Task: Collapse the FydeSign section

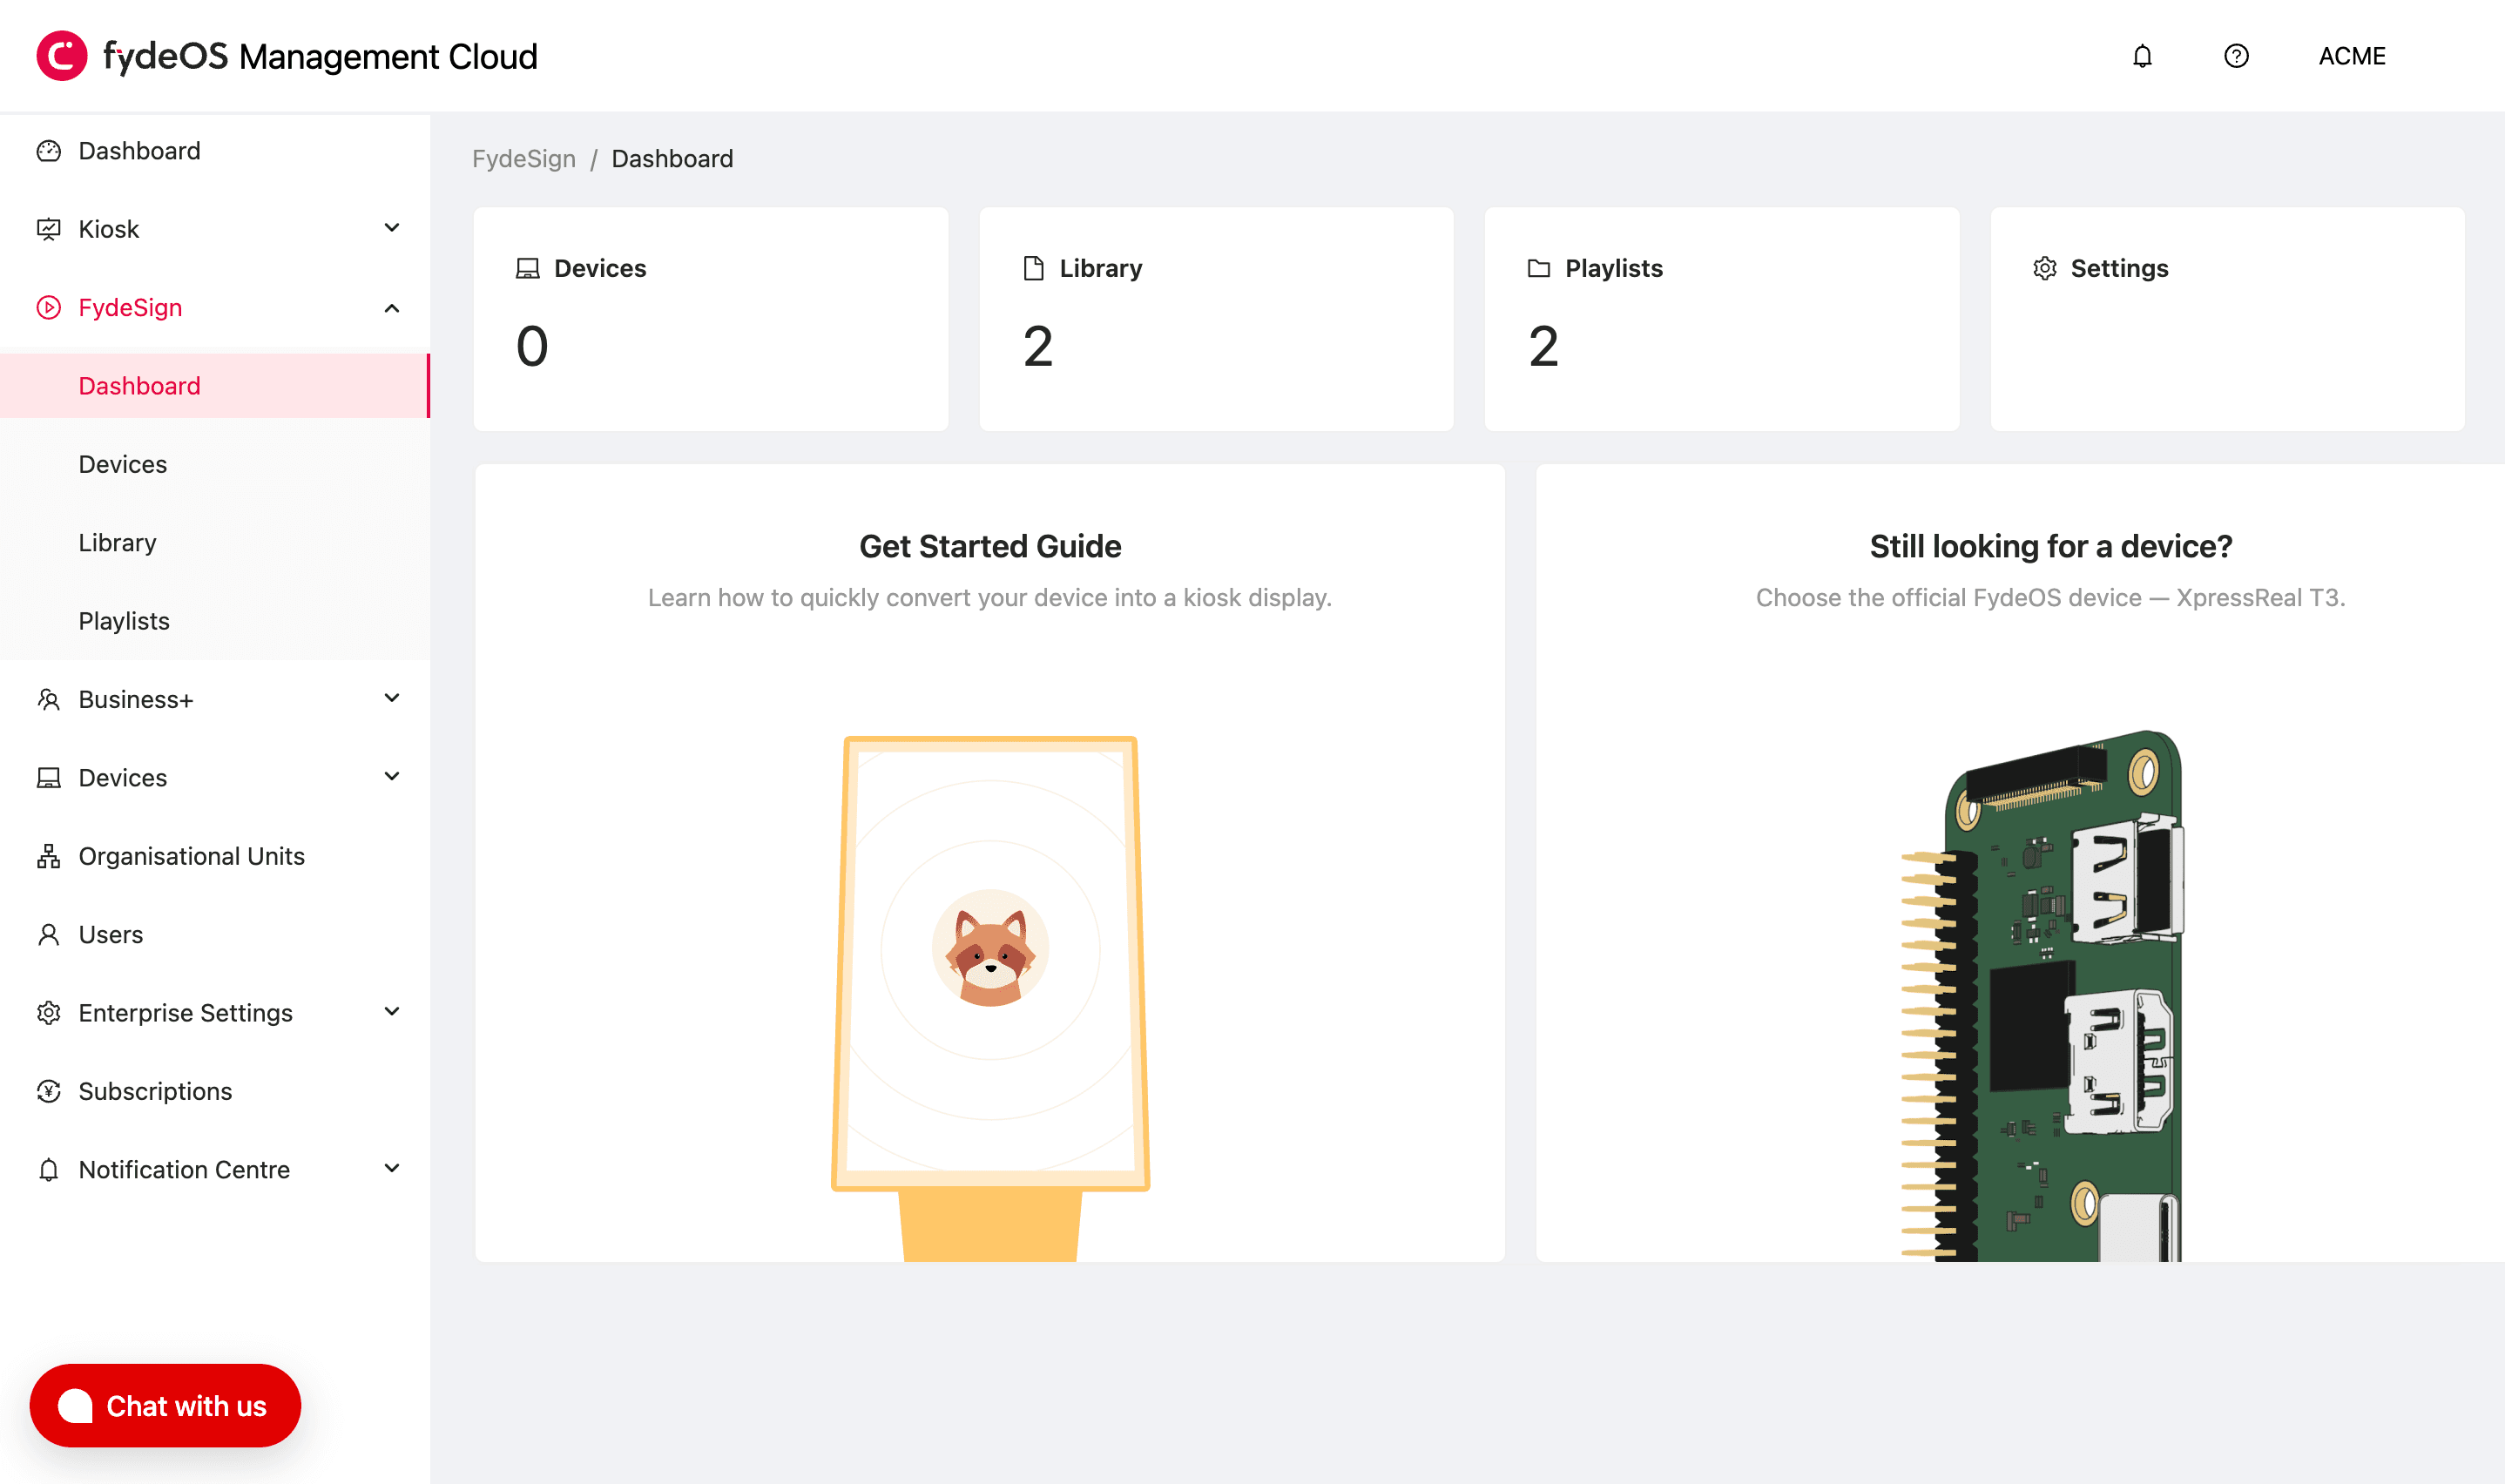Action: [392, 307]
